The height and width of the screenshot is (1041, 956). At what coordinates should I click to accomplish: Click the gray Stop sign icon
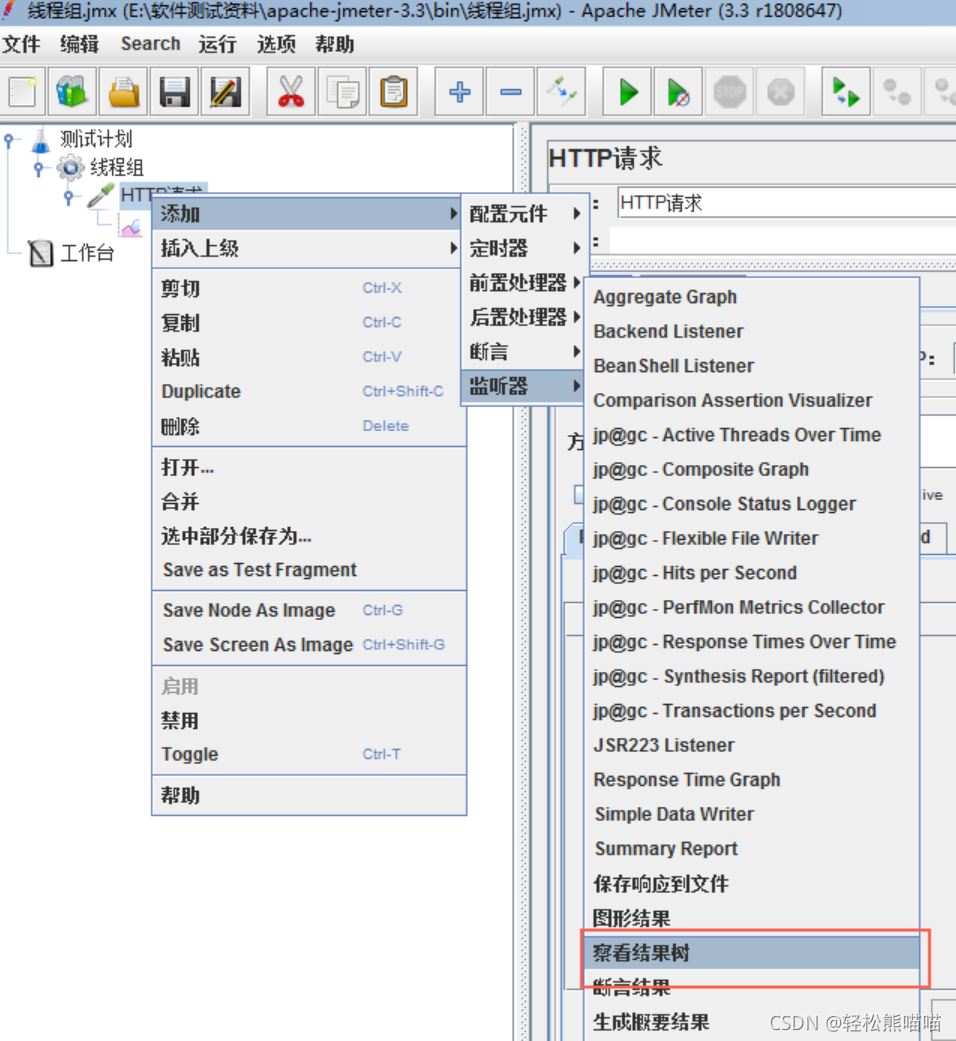coord(729,92)
